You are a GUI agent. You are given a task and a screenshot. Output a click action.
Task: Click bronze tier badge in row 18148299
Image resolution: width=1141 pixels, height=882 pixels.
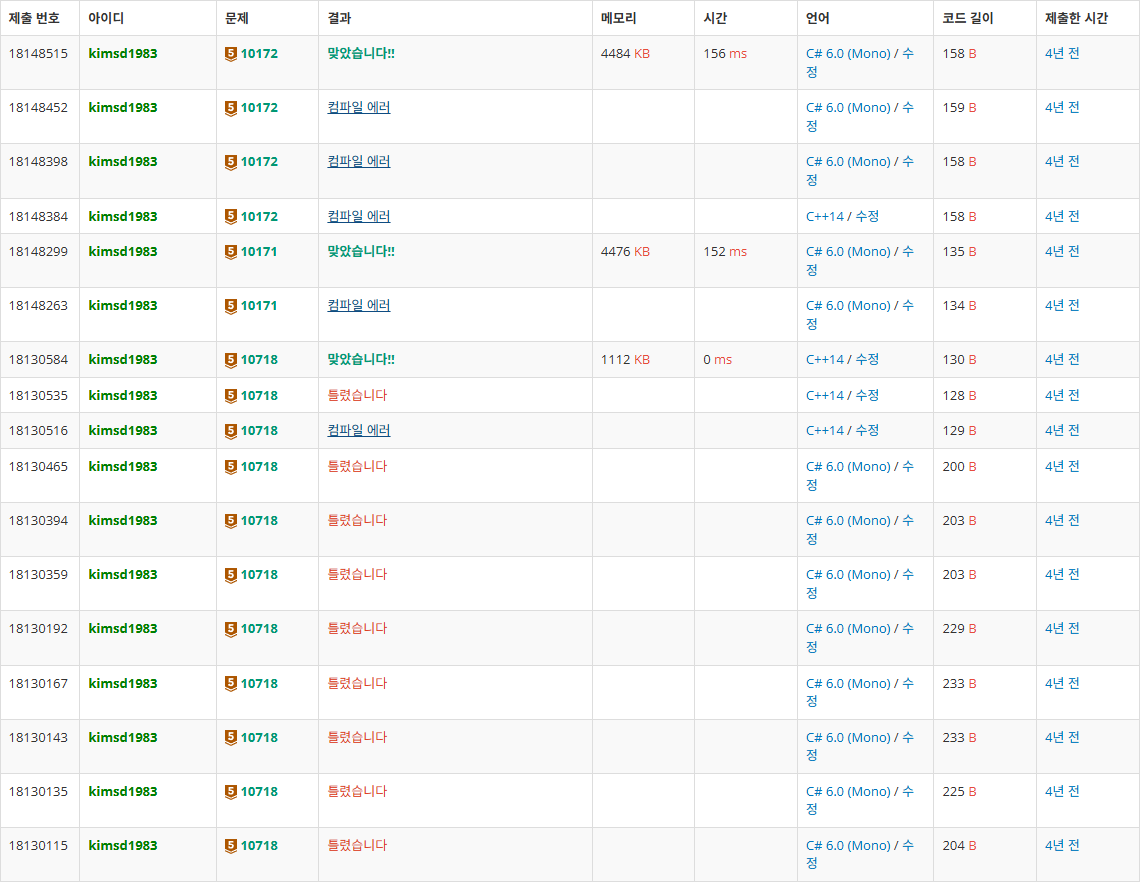pyautogui.click(x=231, y=252)
